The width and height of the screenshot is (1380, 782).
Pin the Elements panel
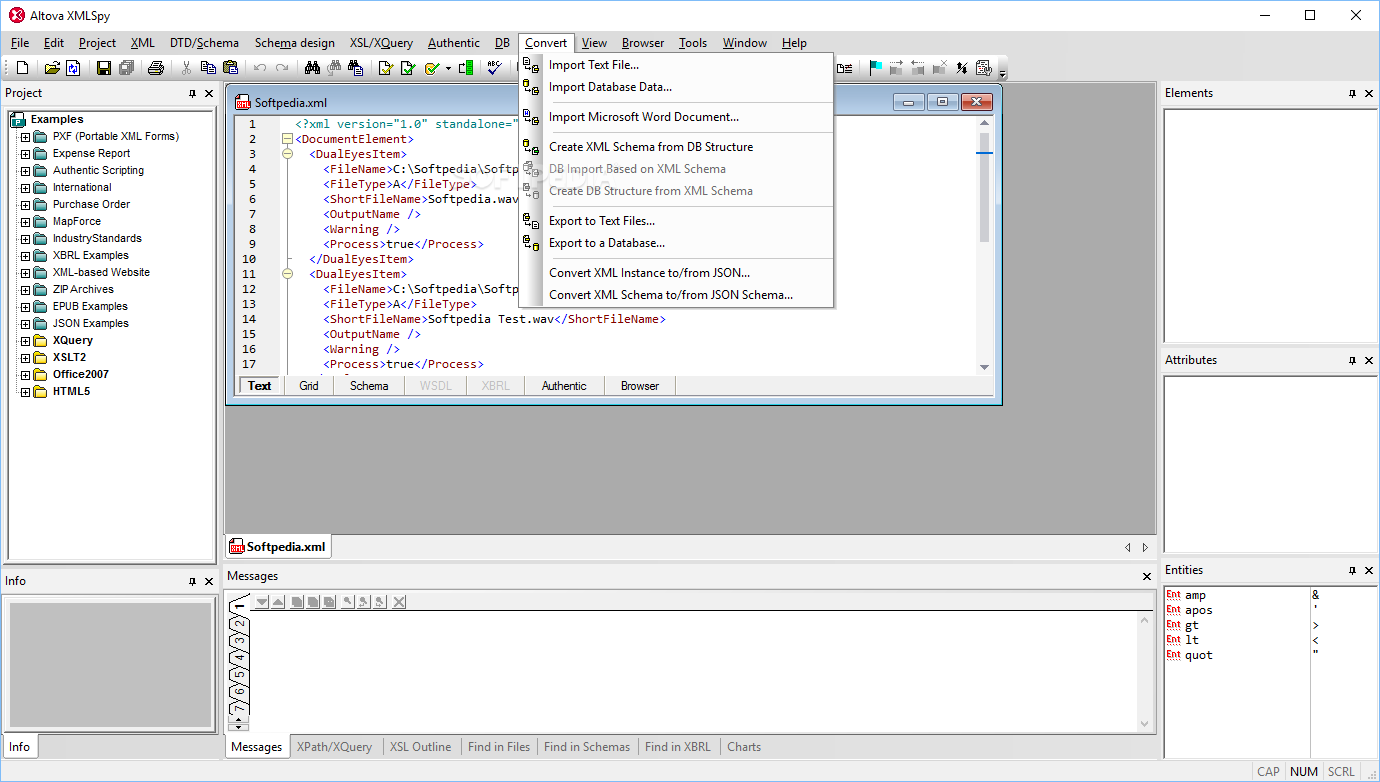click(x=1353, y=93)
